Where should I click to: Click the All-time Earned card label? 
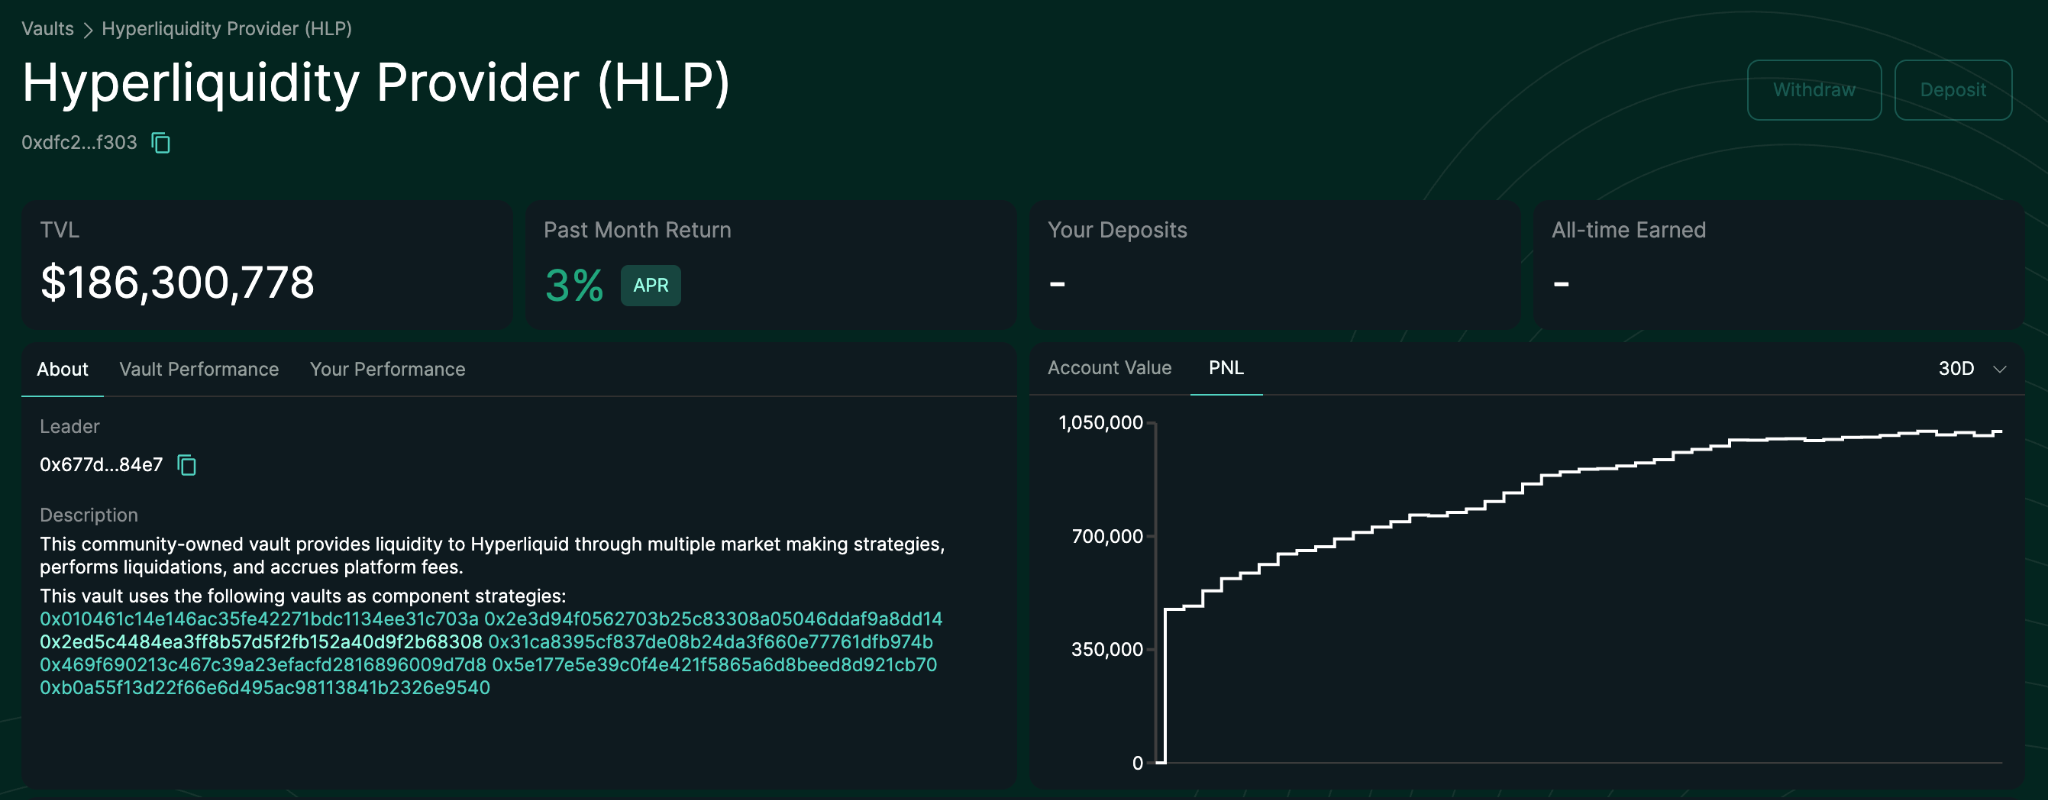click(1628, 230)
